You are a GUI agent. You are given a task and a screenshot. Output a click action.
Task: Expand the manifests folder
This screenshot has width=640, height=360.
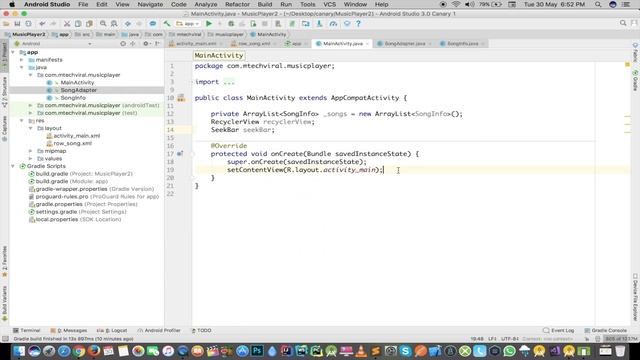pyautogui.click(x=22, y=60)
